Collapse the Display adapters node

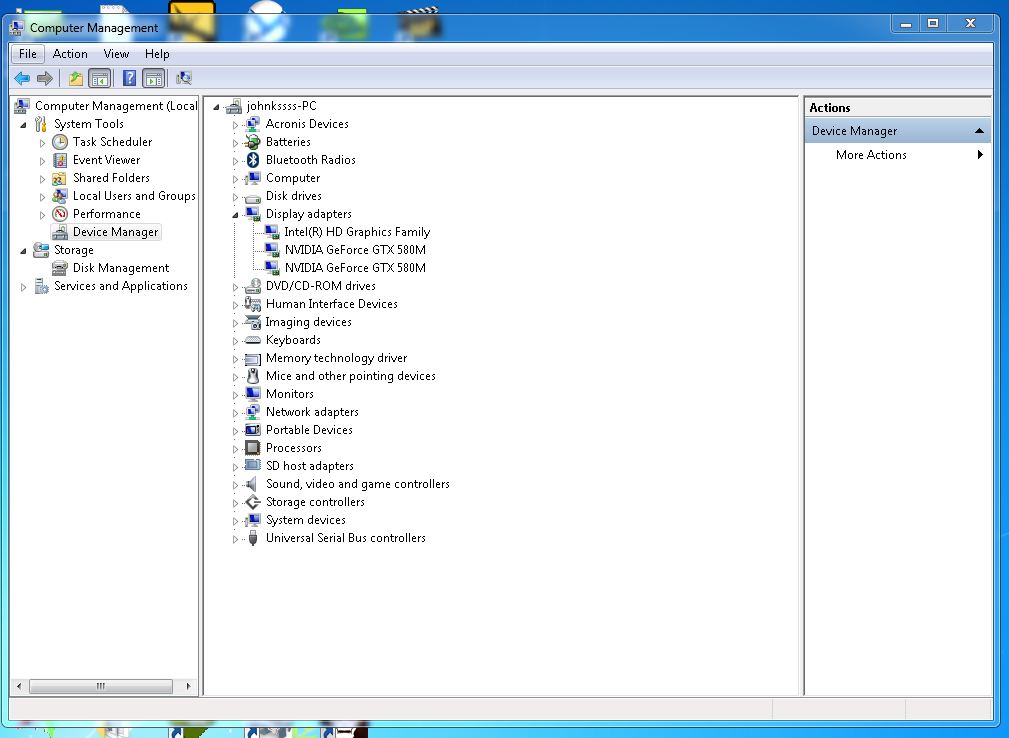click(x=236, y=214)
